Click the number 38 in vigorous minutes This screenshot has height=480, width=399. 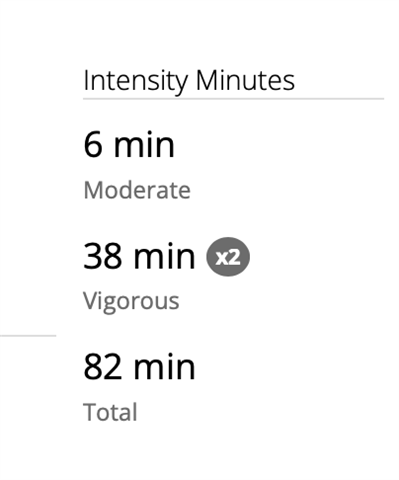coord(102,256)
